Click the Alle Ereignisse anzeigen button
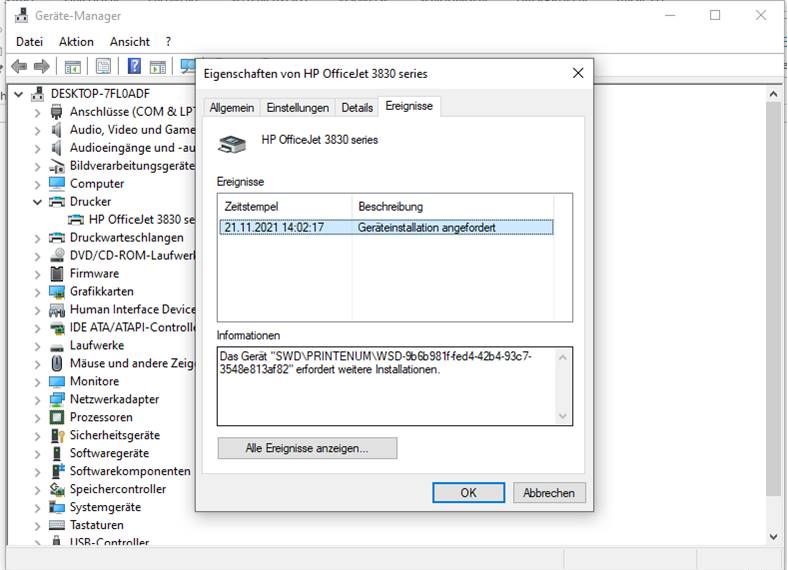788x570 pixels. click(x=307, y=448)
